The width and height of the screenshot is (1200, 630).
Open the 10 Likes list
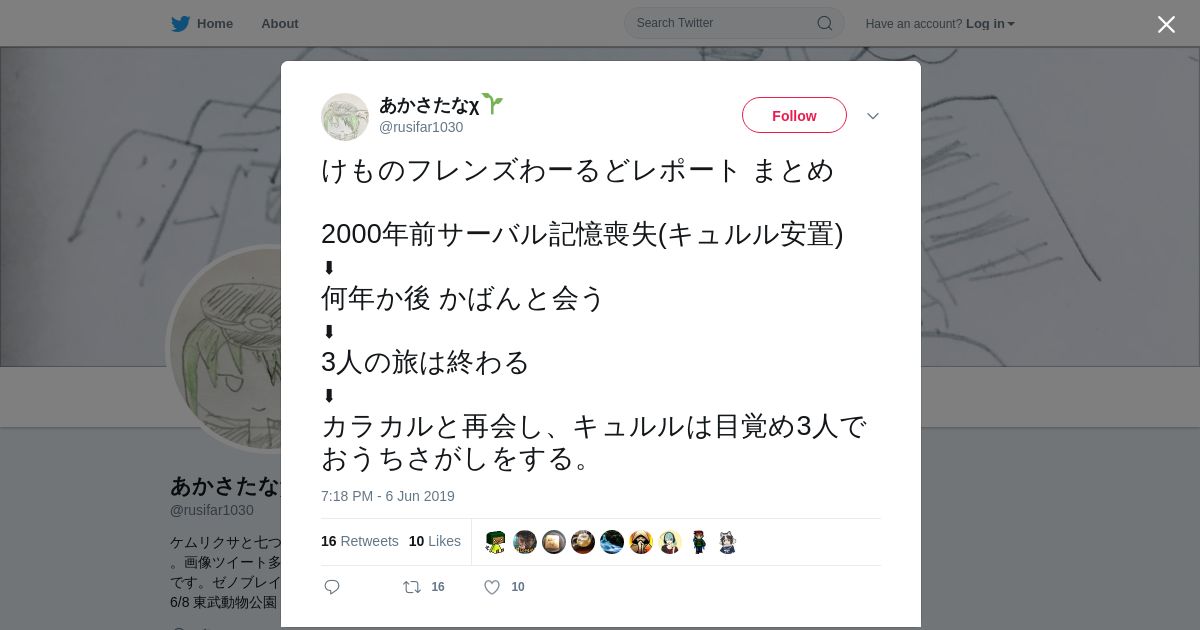(434, 541)
